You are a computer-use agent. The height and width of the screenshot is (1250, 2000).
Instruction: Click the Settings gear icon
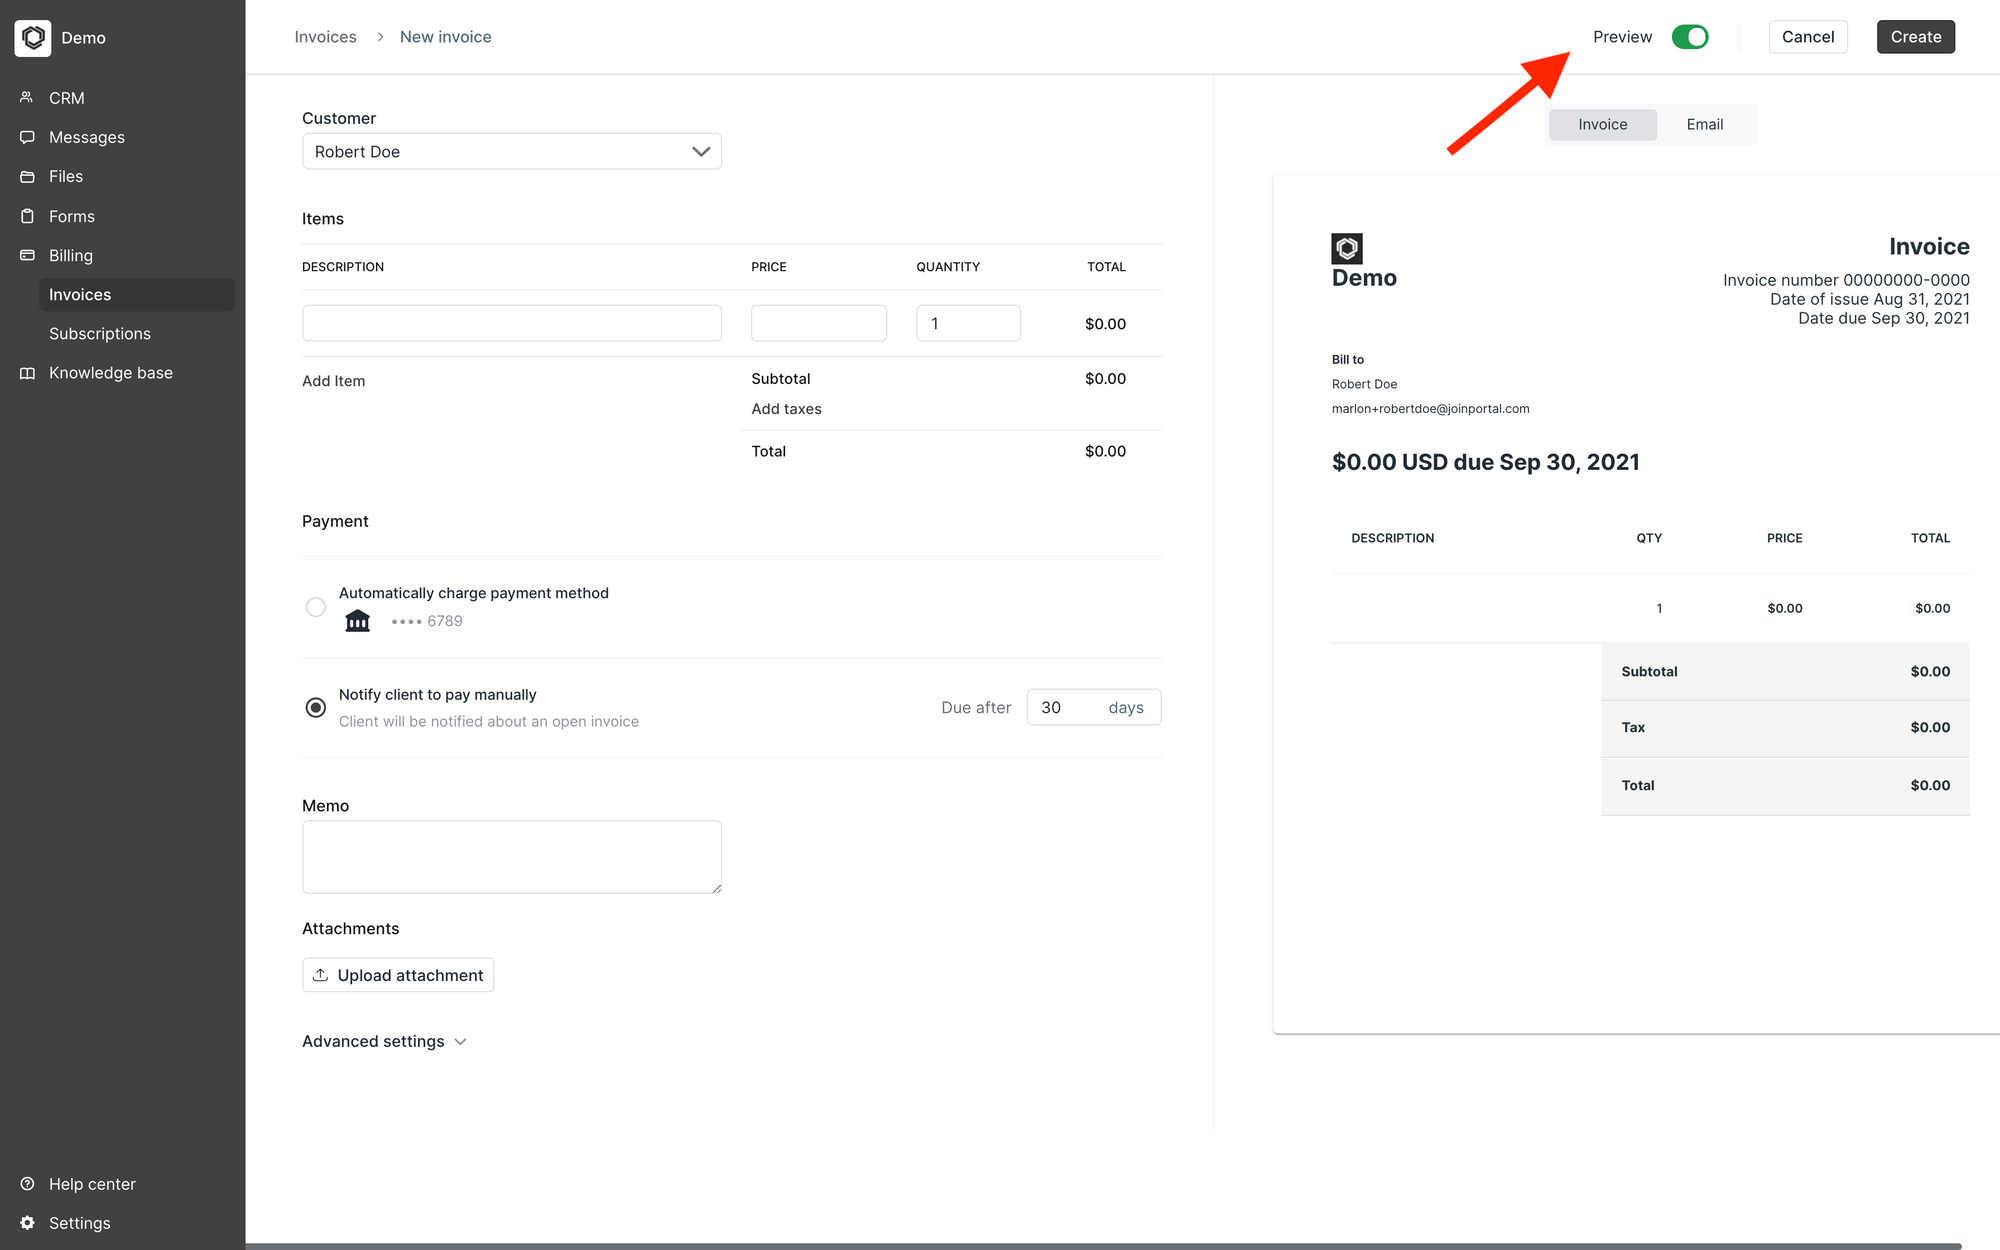[27, 1223]
